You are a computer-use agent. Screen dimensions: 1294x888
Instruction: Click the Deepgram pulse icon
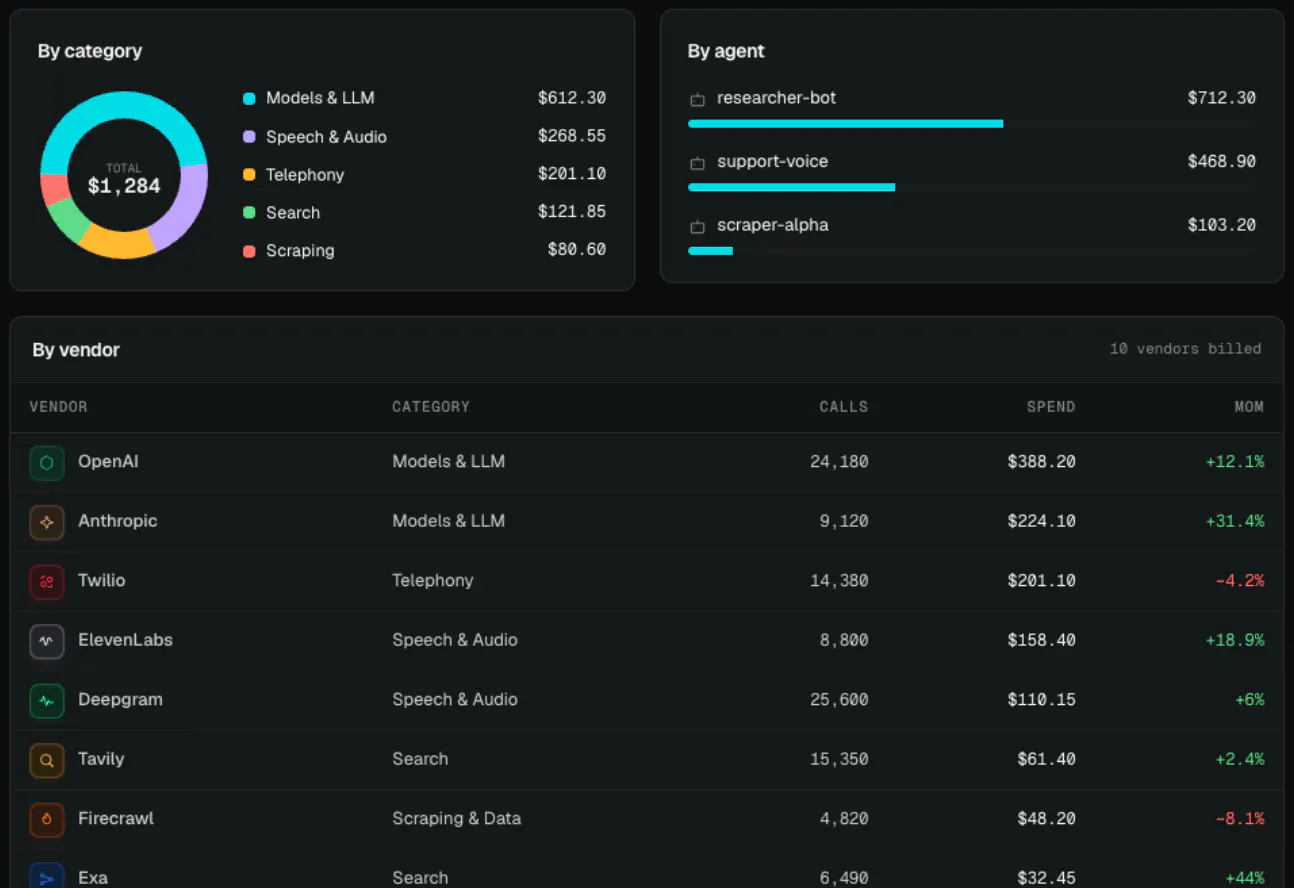pos(47,700)
